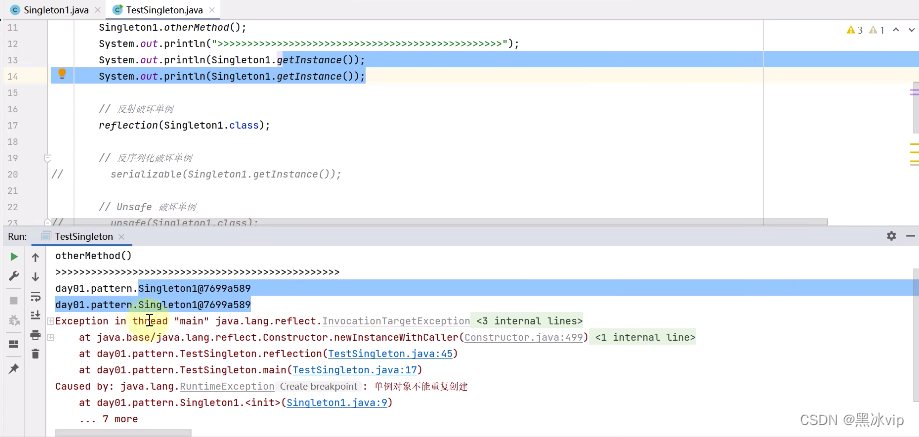919x437 pixels.
Task: Click the RuntimeException class name link
Action: [x=227, y=387]
